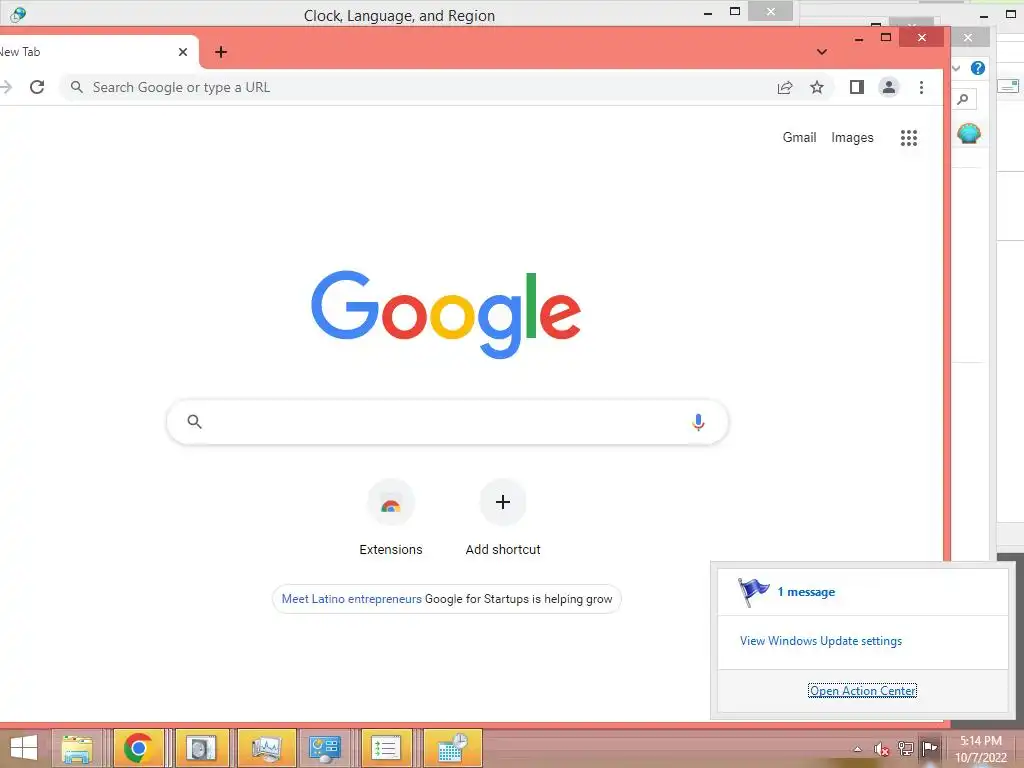Start voice search with microphone icon
The width and height of the screenshot is (1024, 768).
point(698,422)
